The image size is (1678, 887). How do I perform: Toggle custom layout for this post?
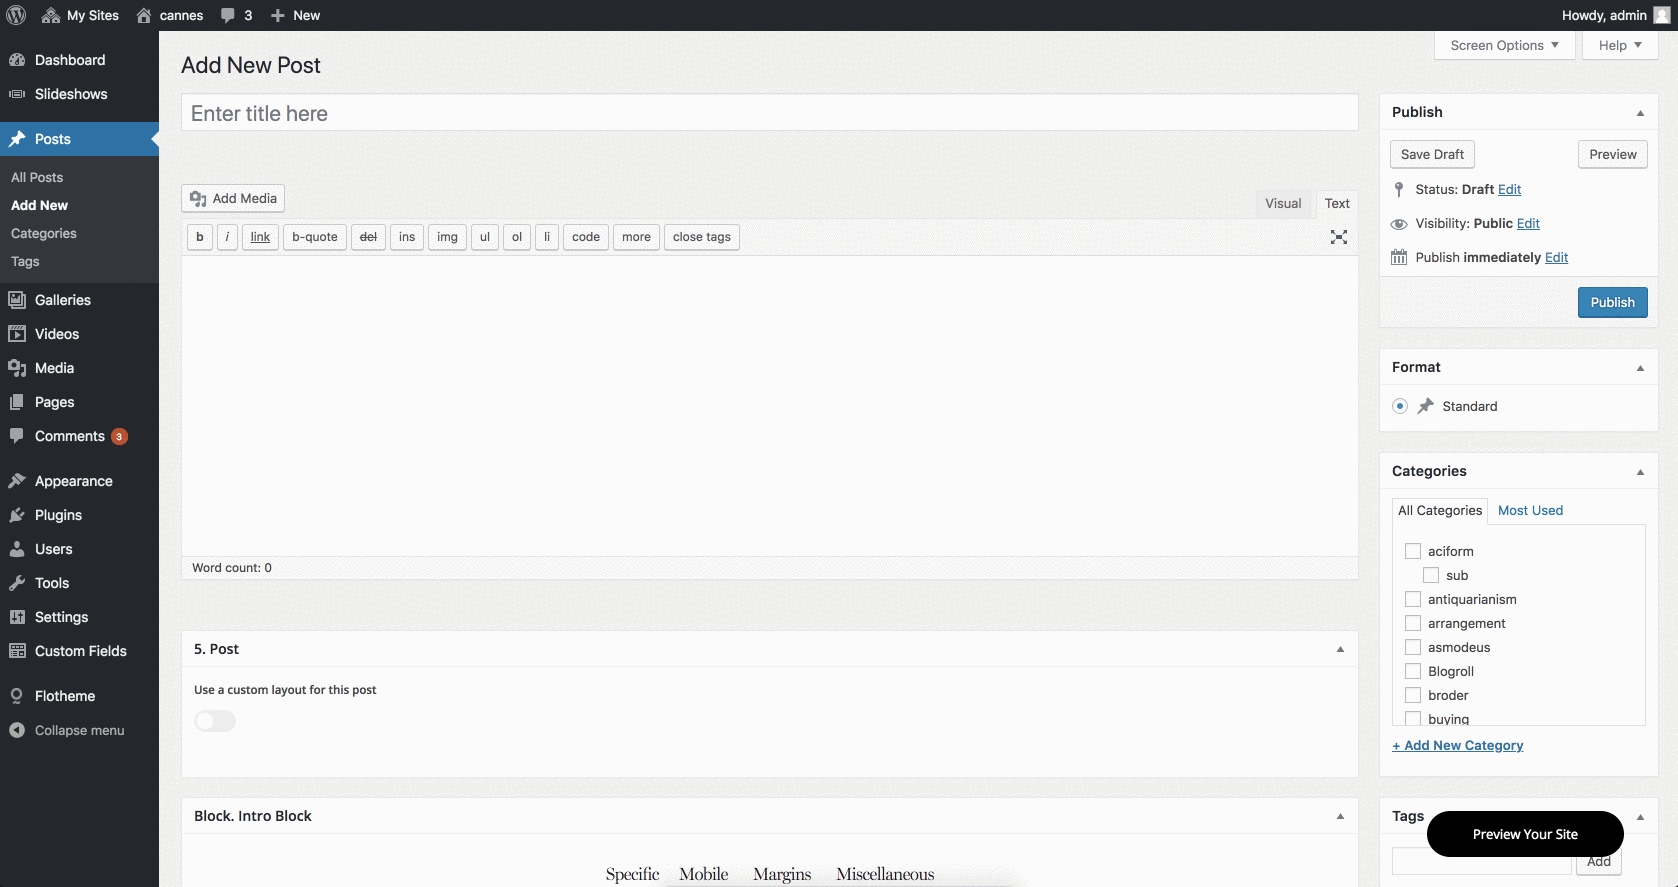pyautogui.click(x=215, y=721)
